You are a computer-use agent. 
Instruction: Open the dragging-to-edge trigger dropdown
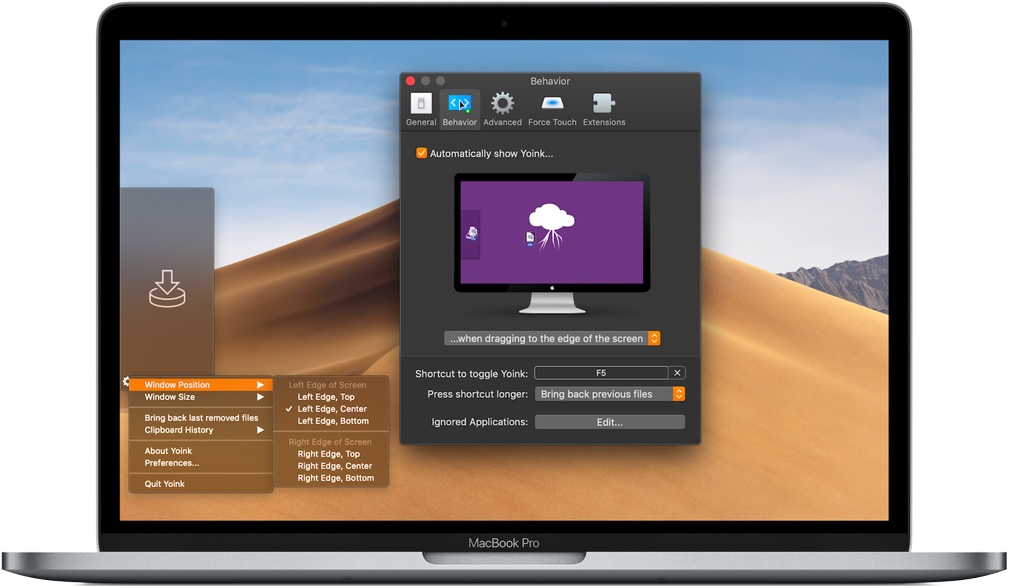click(x=552, y=338)
